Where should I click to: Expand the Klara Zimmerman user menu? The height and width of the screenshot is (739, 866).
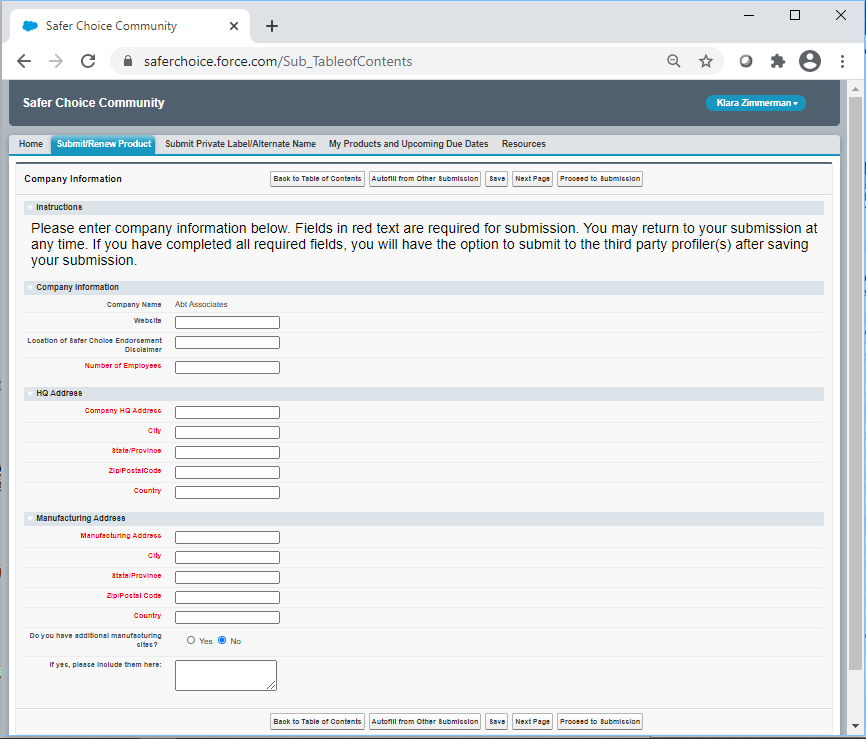[756, 103]
